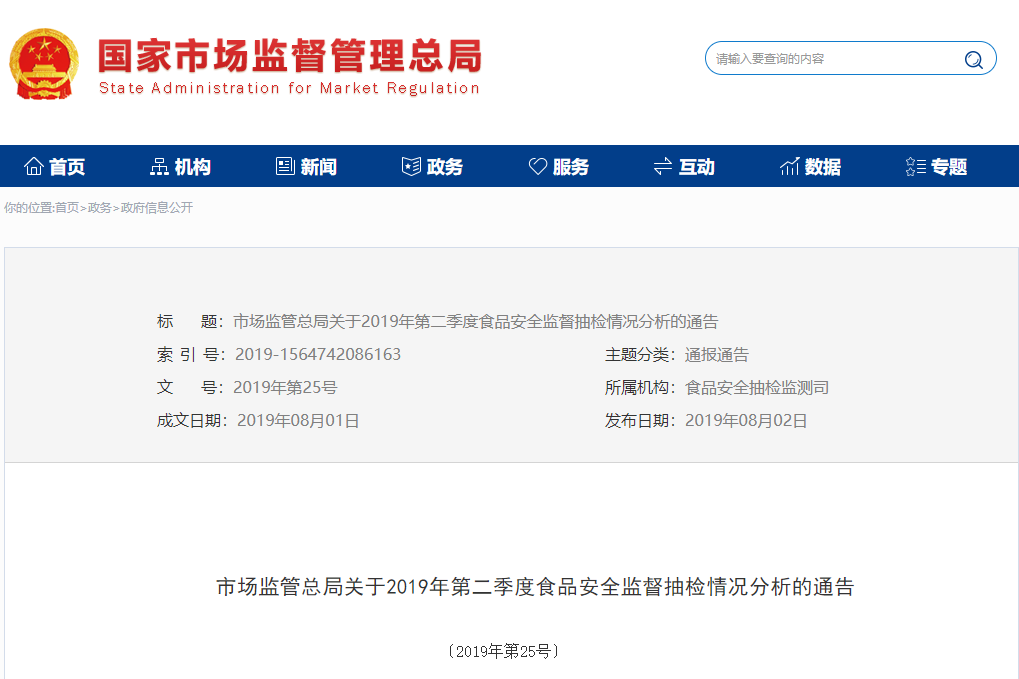This screenshot has width=1019, height=679.
Task: Go to 政府信息公开 in the breadcrumb
Action: [157, 208]
